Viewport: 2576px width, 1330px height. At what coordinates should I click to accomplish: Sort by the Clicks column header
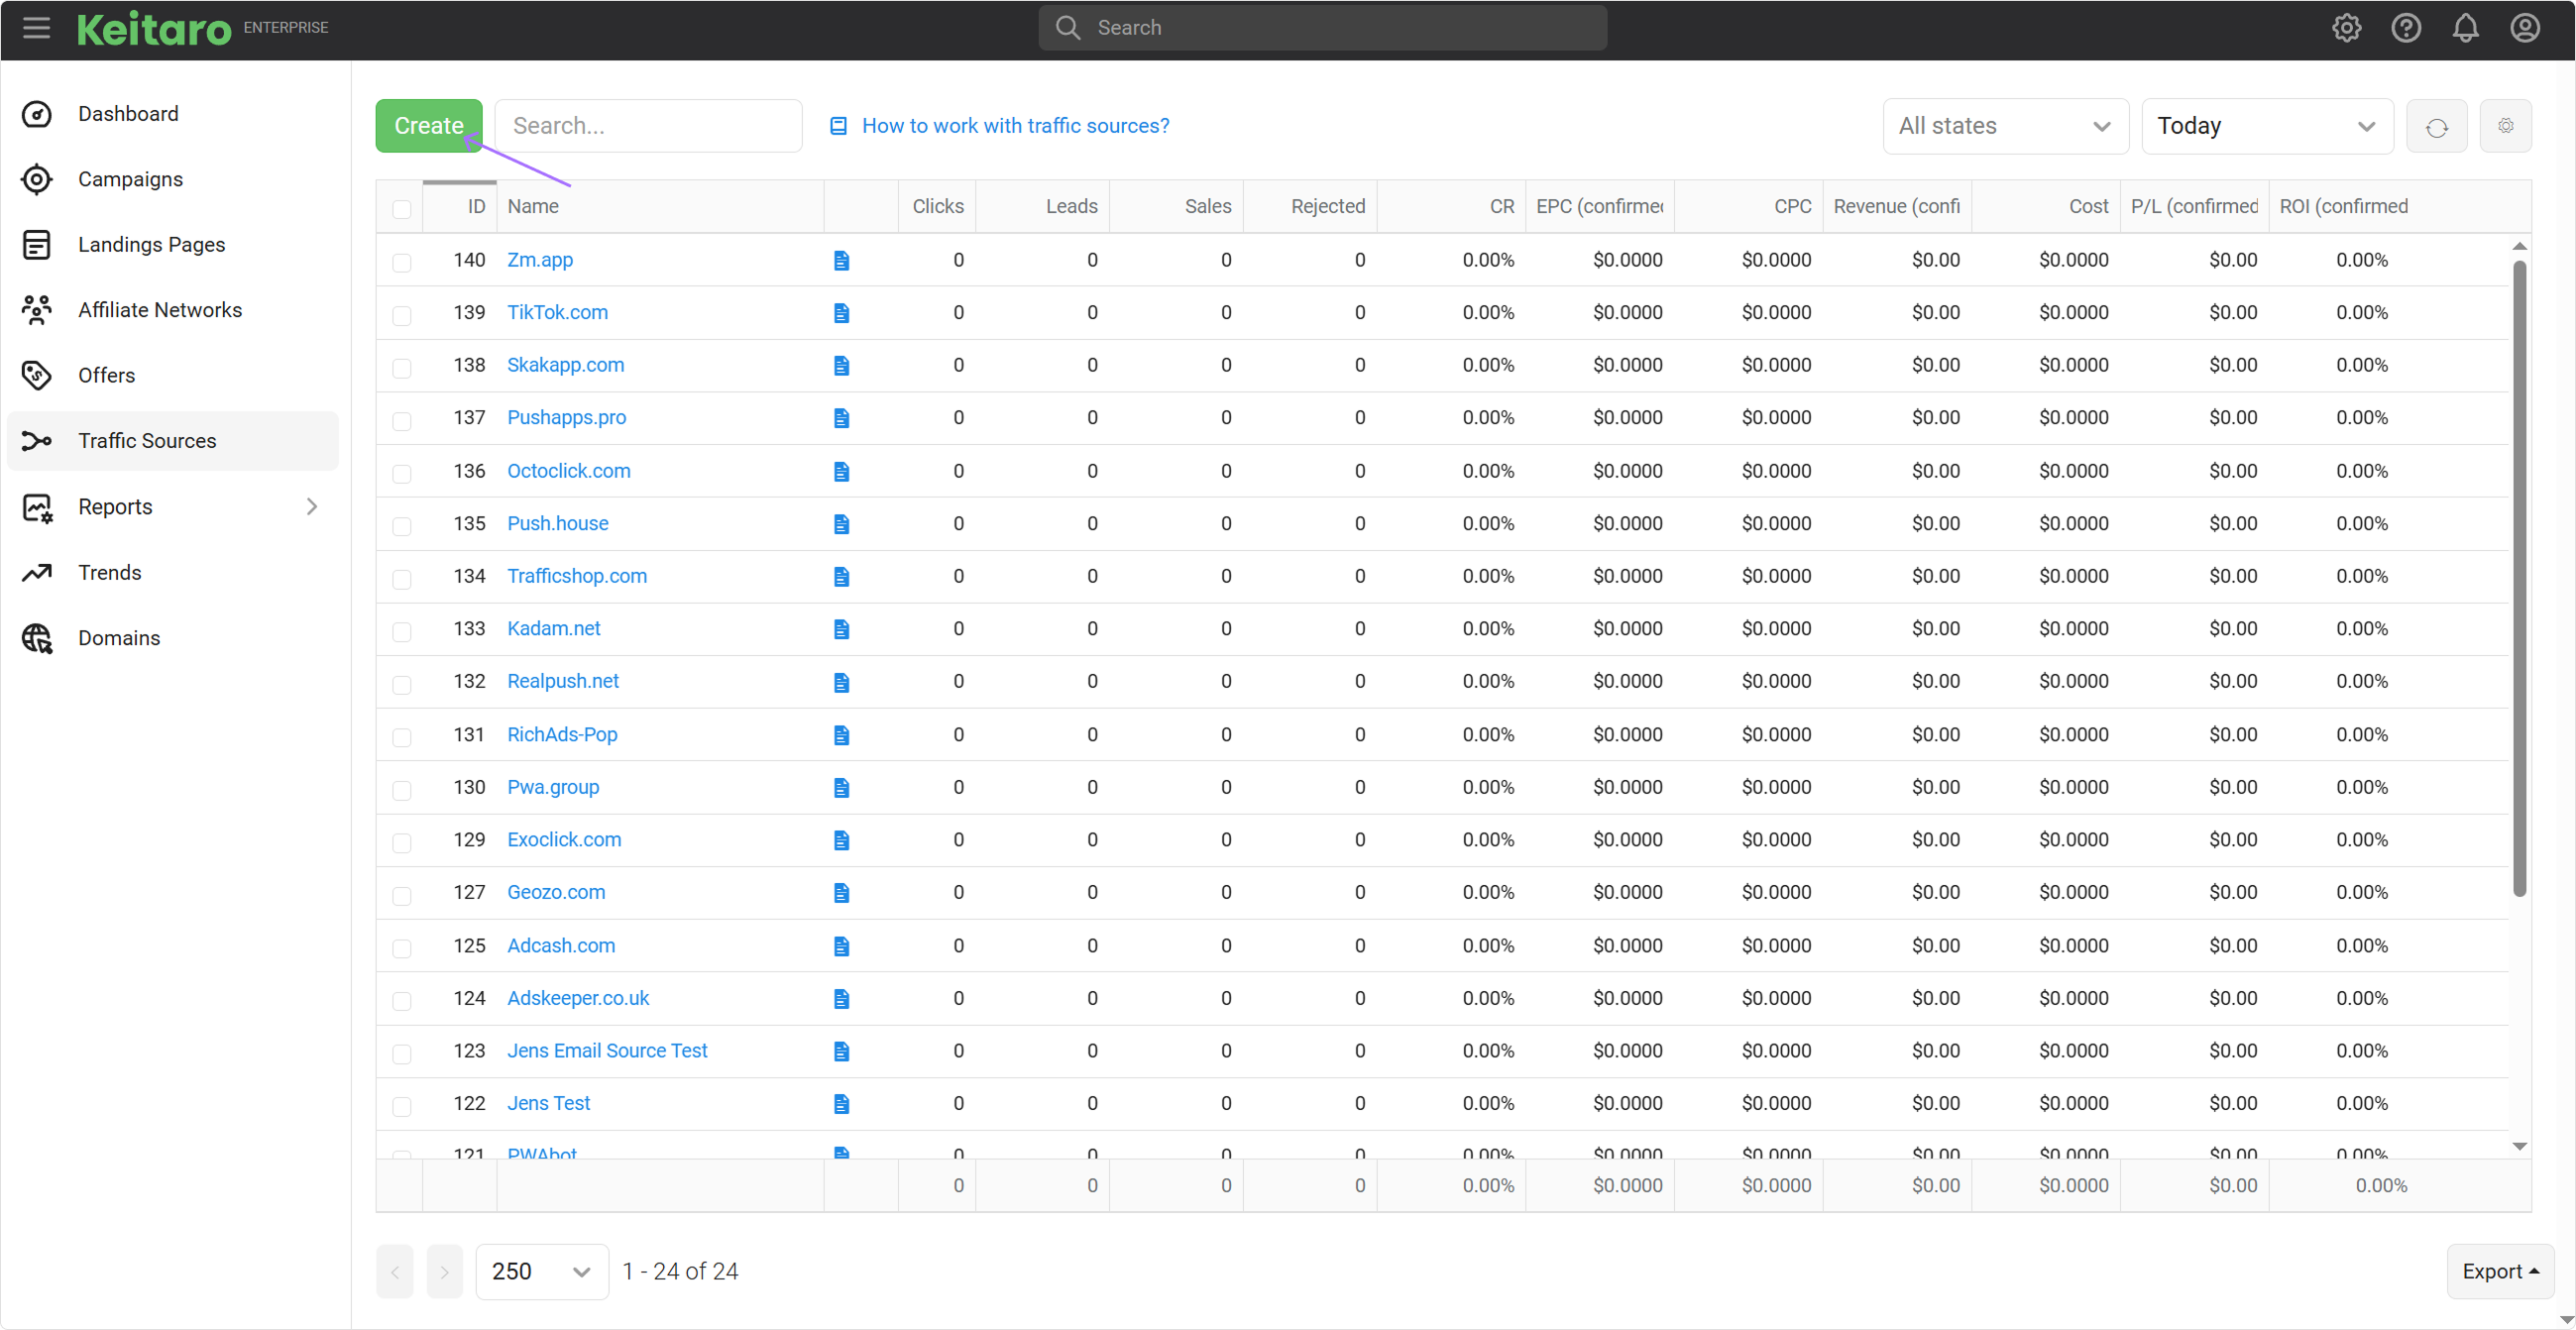coord(937,207)
